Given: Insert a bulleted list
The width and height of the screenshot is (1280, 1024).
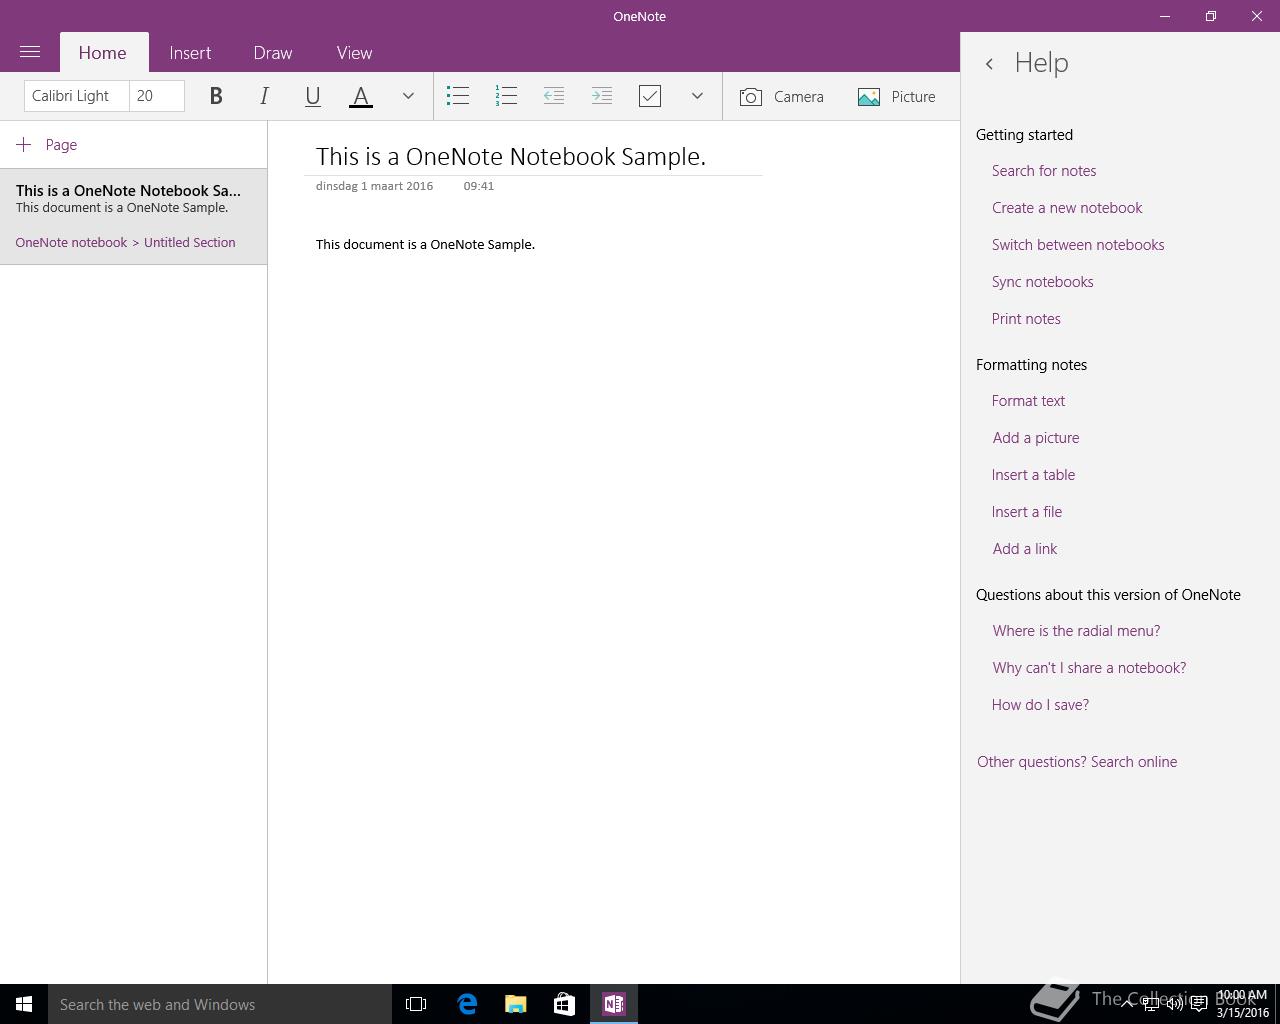Looking at the screenshot, I should tap(458, 96).
